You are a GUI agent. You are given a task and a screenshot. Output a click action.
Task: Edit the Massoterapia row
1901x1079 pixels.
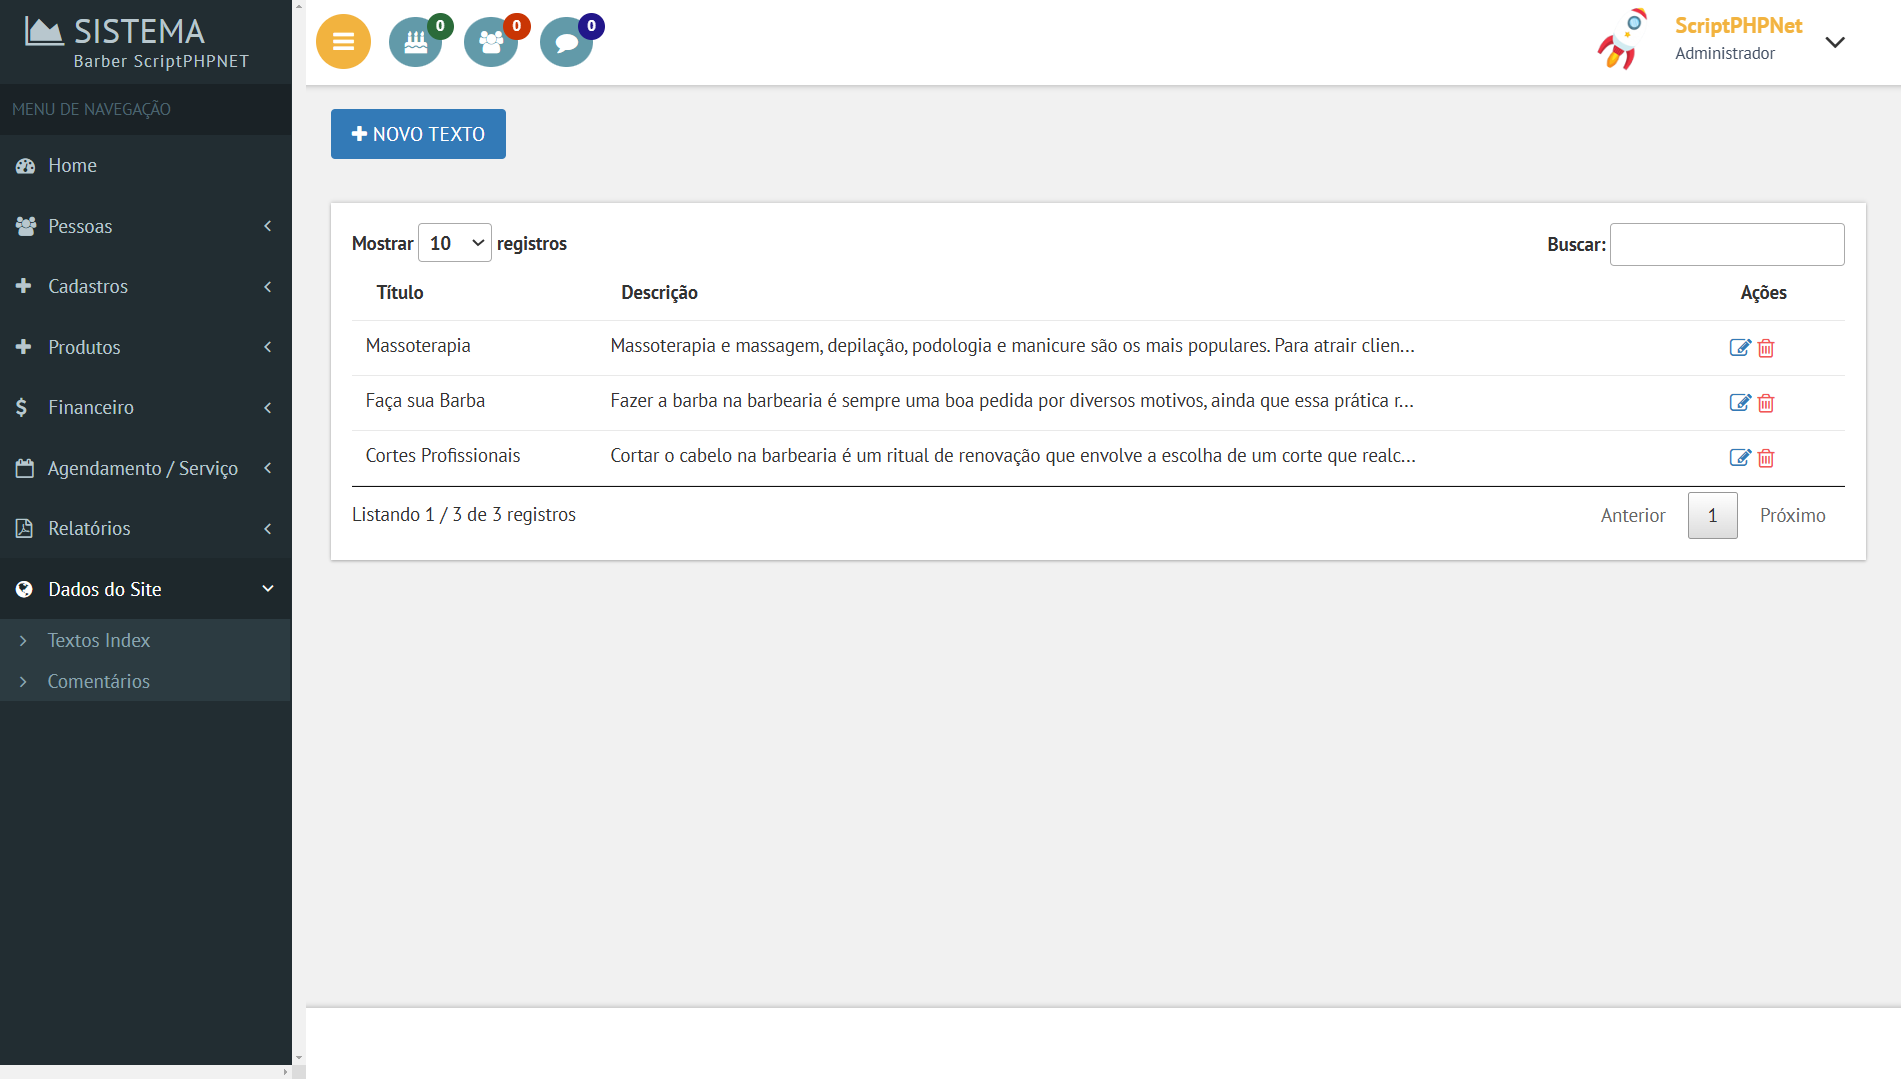(x=1739, y=348)
